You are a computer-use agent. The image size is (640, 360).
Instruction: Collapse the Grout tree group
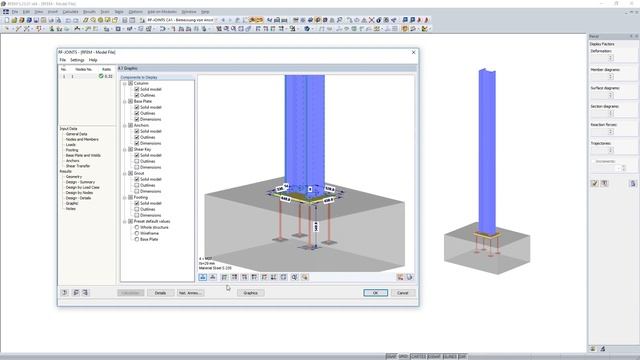coord(125,173)
